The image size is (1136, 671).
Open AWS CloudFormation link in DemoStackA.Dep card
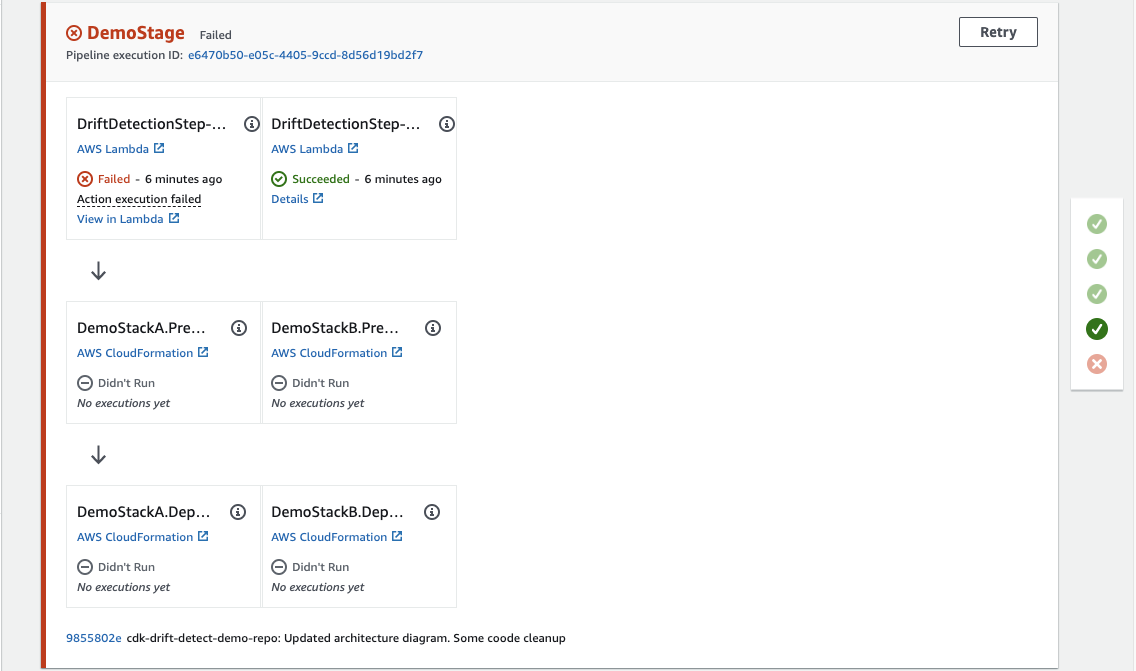[143, 537]
